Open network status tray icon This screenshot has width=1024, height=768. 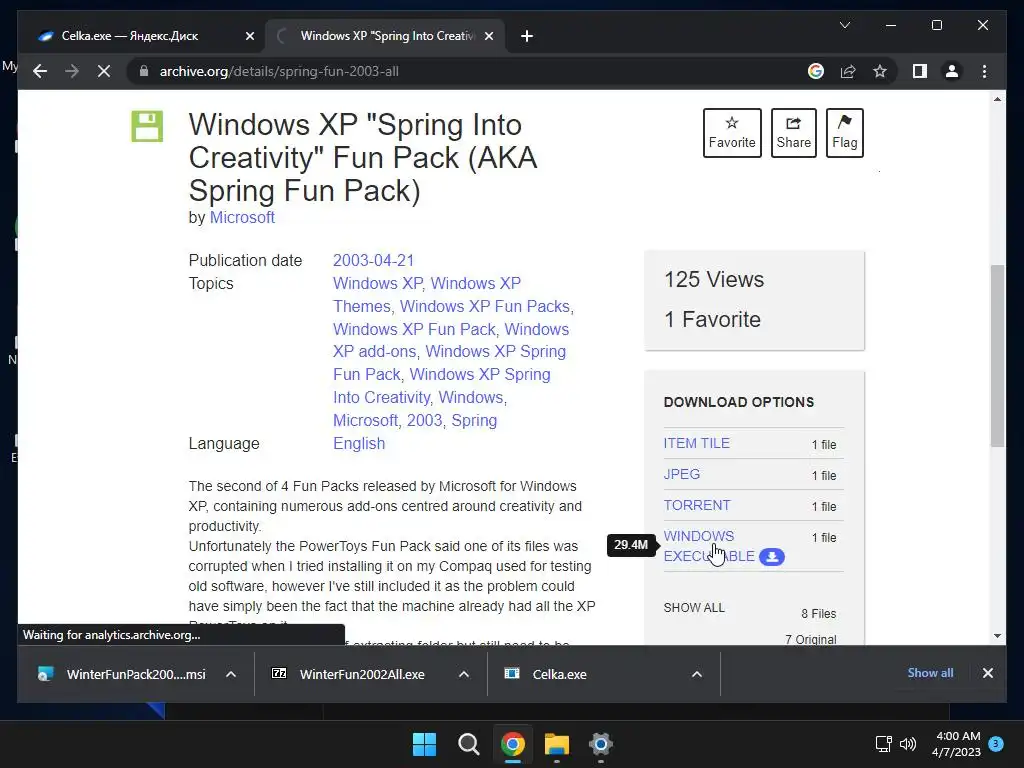884,744
